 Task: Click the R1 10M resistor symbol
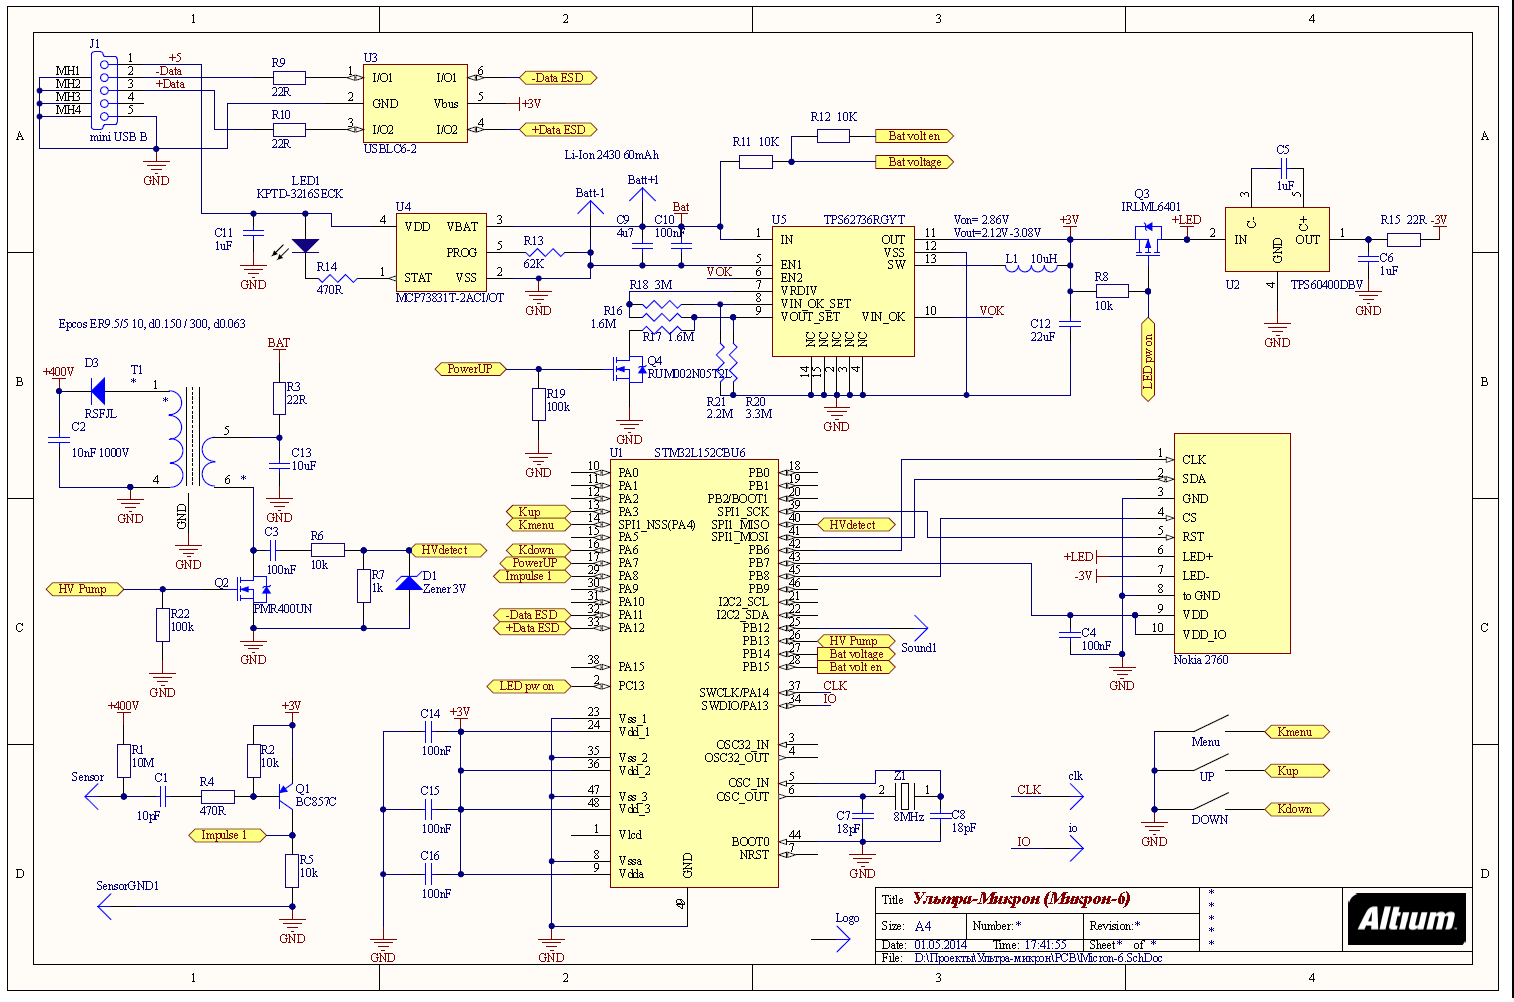click(124, 760)
